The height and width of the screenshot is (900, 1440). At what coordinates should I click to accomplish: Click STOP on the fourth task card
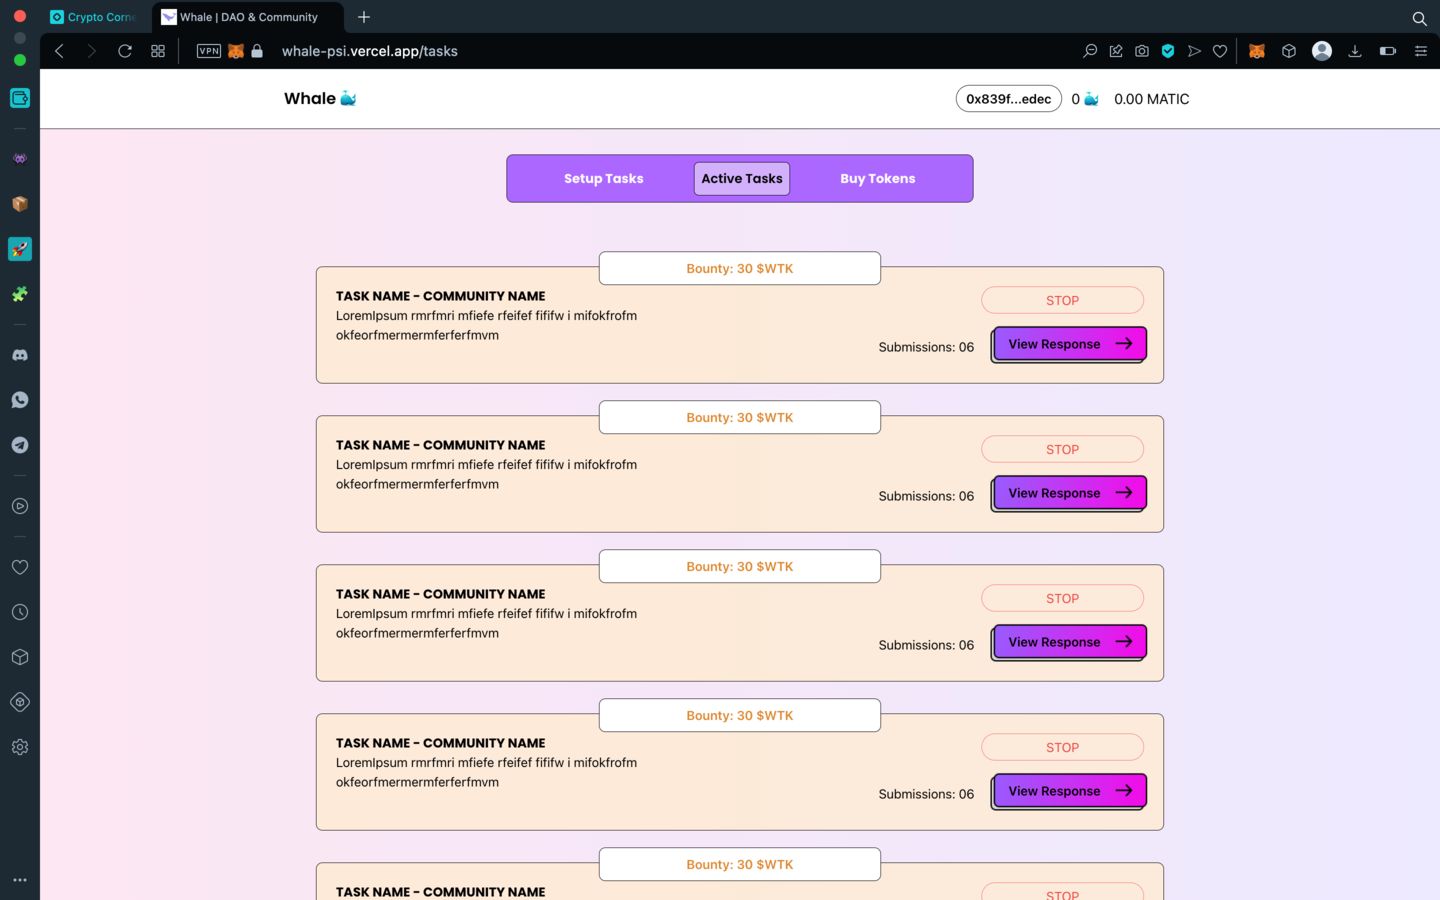tap(1062, 747)
